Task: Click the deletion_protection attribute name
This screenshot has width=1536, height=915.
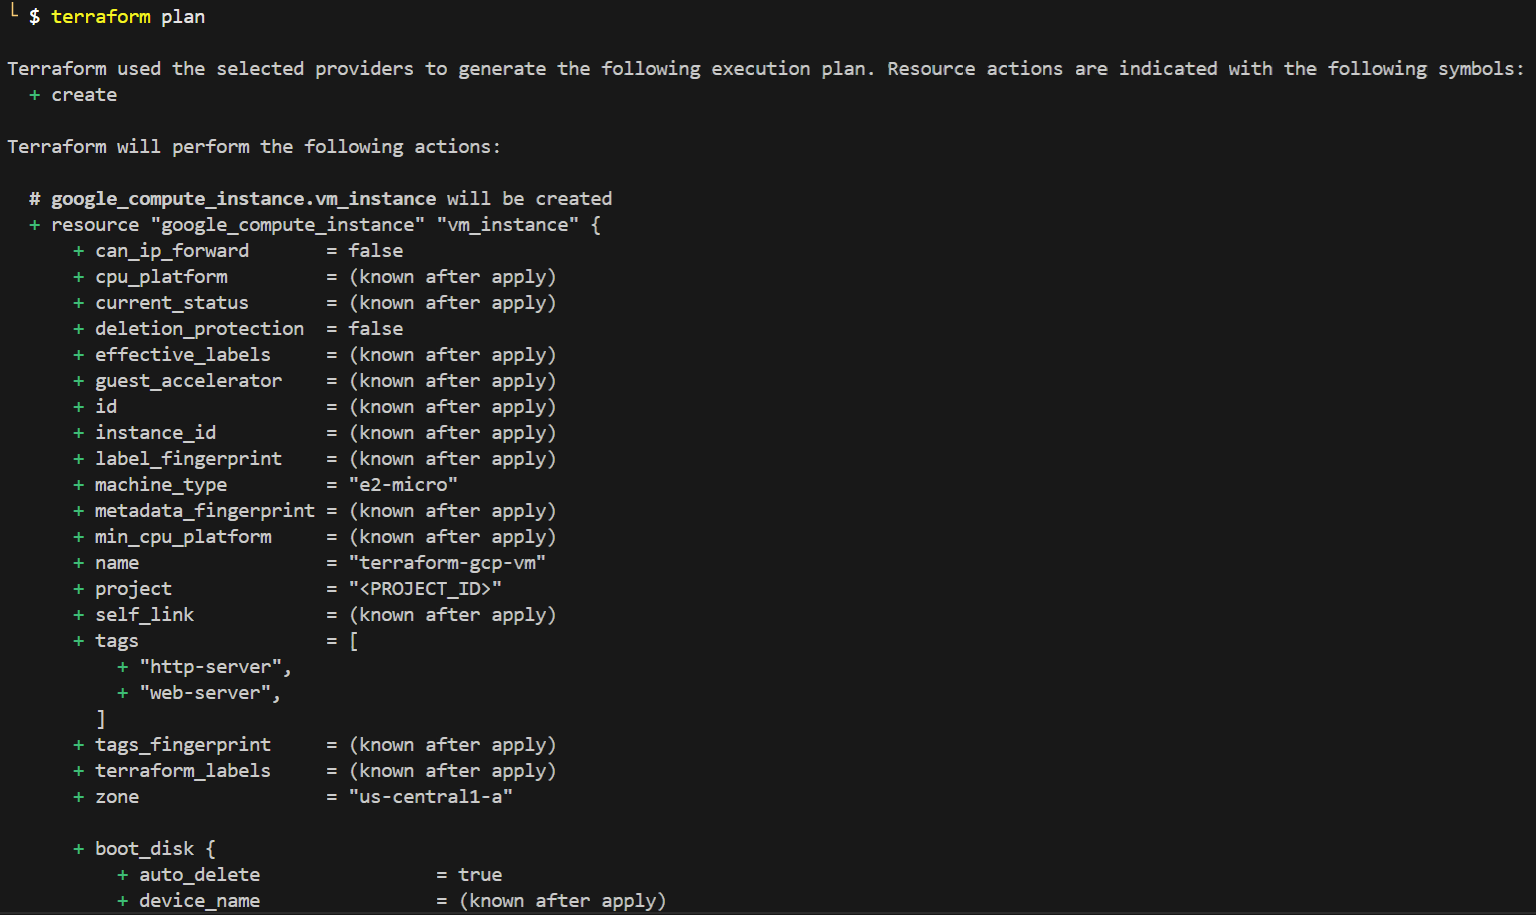Action: [x=199, y=329]
